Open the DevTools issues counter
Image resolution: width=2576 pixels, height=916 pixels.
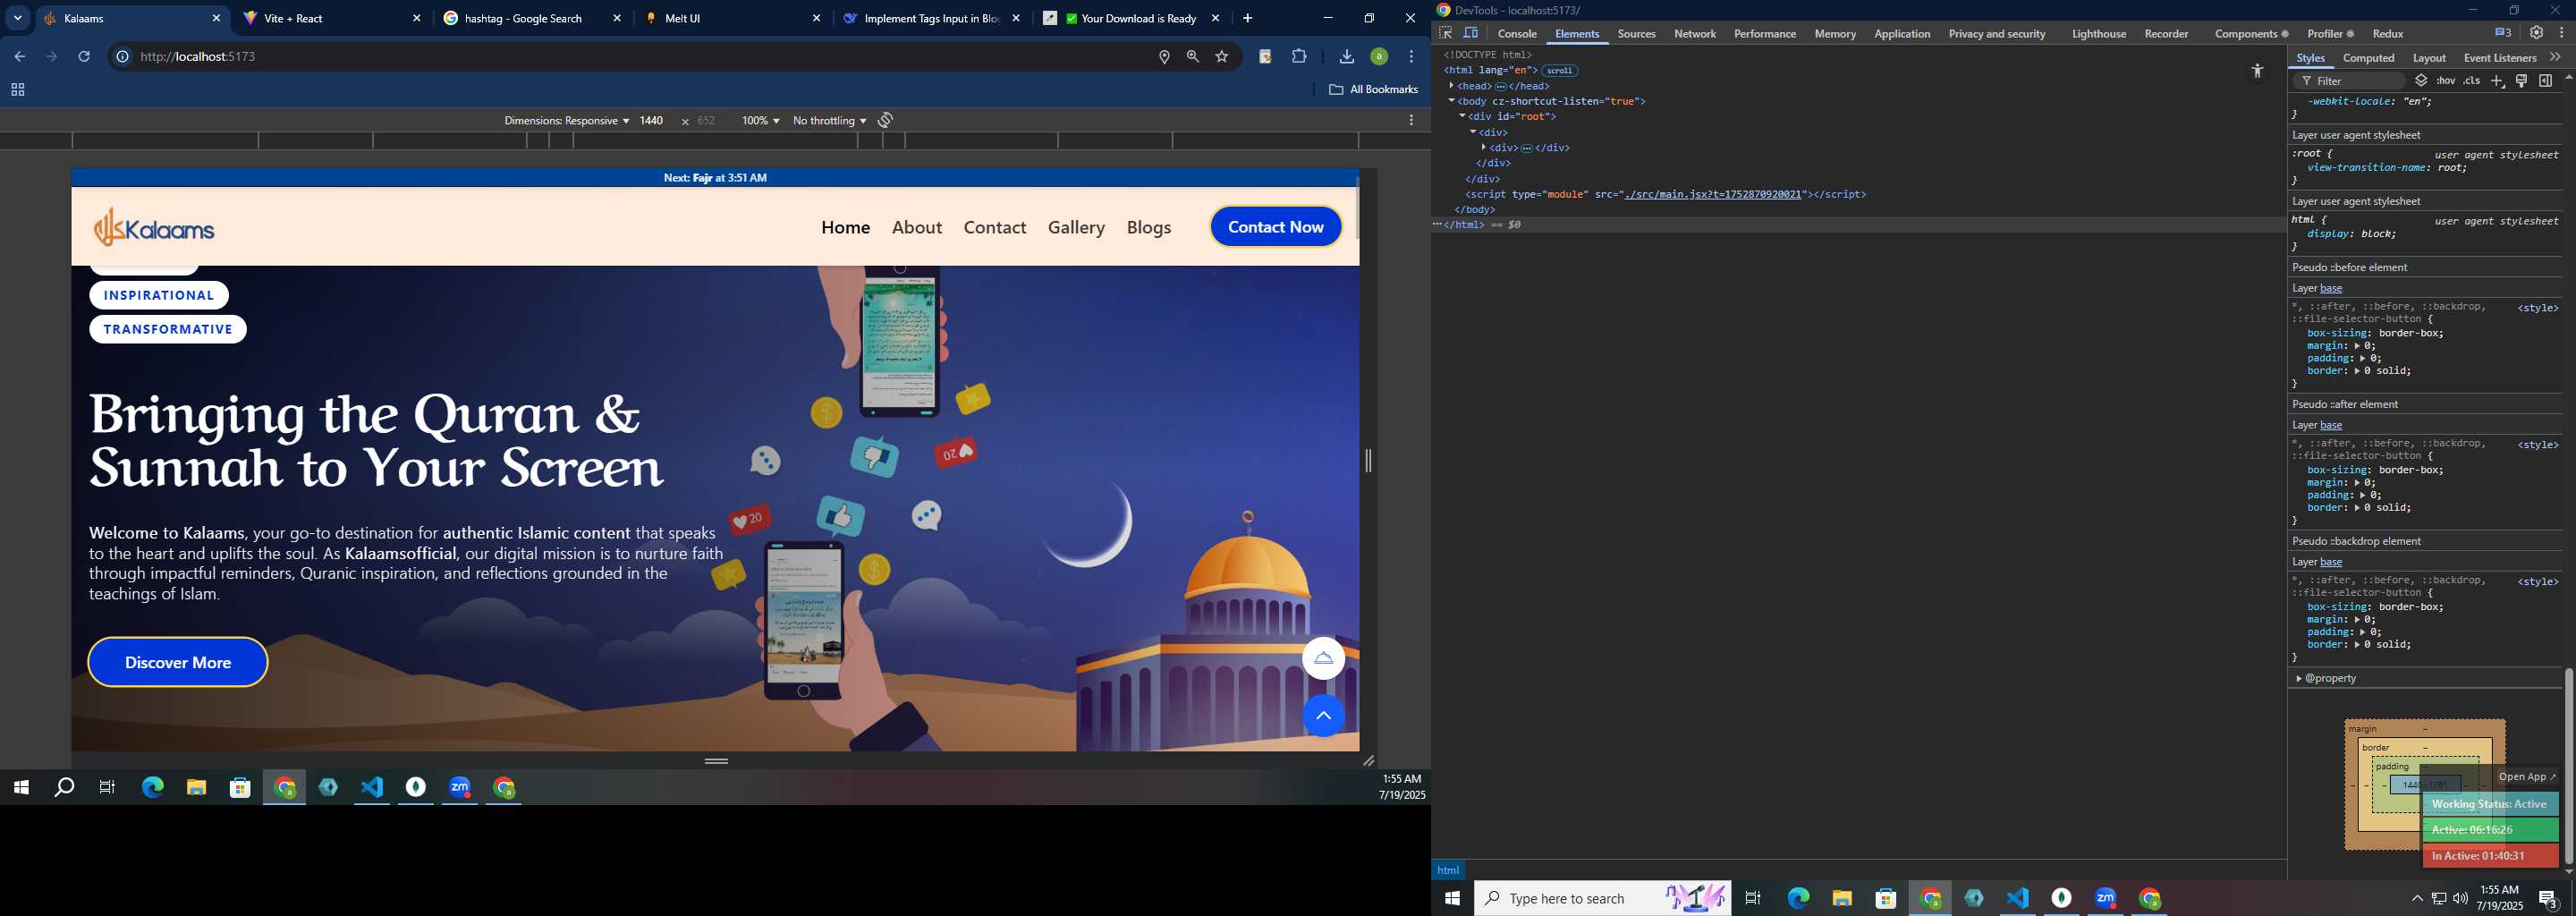[2503, 33]
